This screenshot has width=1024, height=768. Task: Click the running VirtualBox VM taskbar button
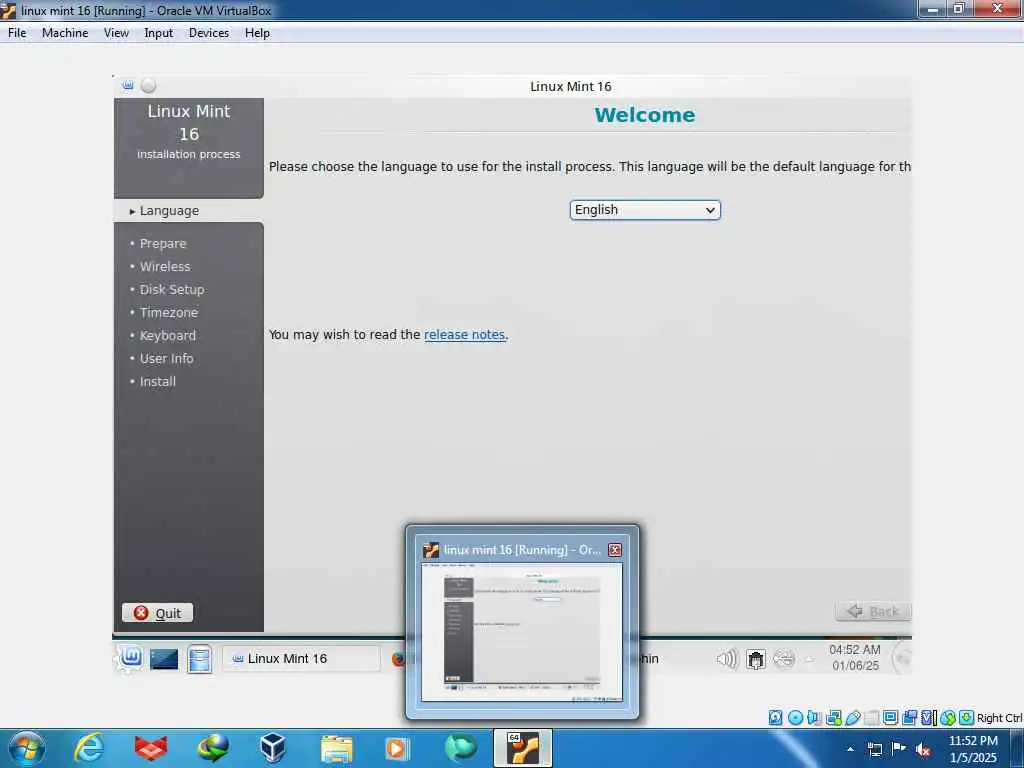click(x=522, y=748)
